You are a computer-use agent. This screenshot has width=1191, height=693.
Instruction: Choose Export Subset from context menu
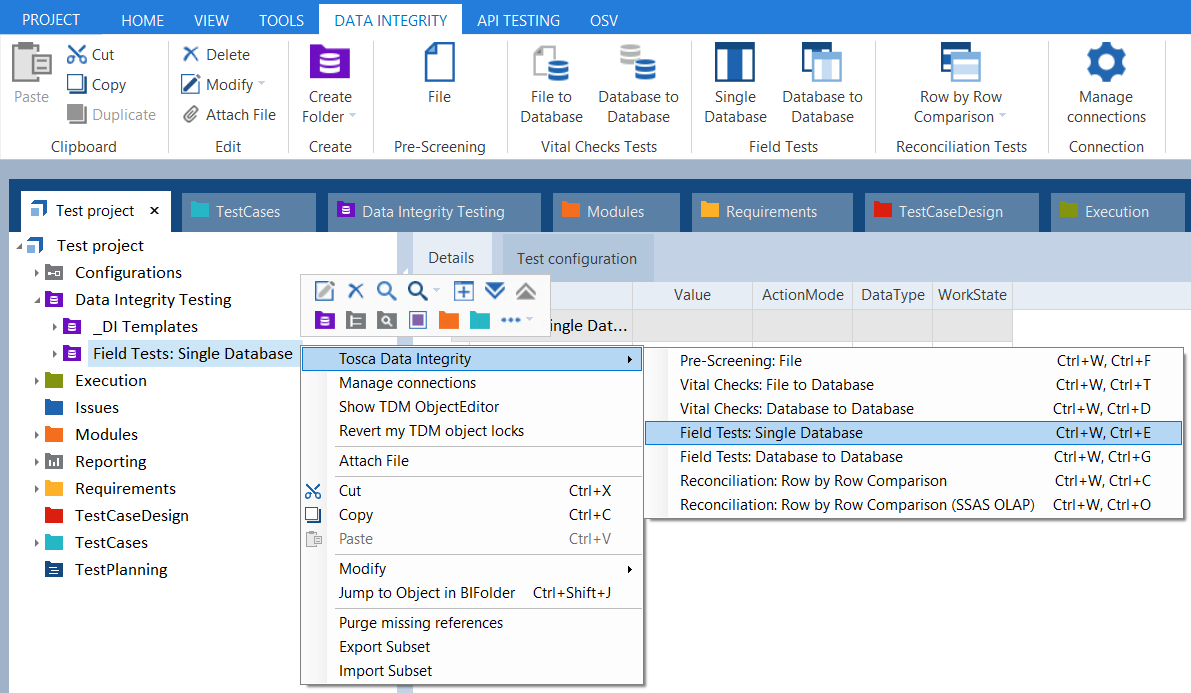click(385, 647)
